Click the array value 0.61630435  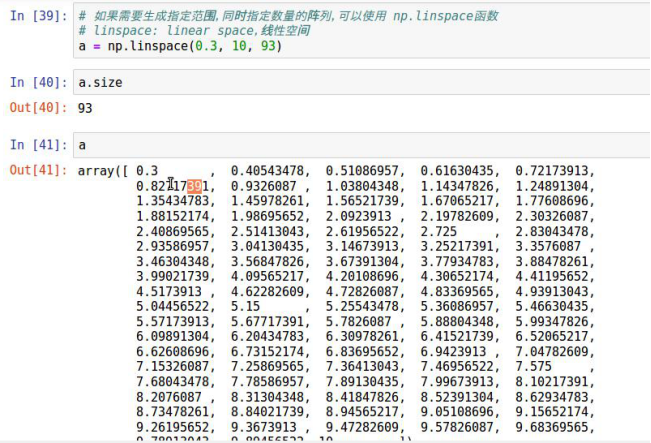(457, 171)
